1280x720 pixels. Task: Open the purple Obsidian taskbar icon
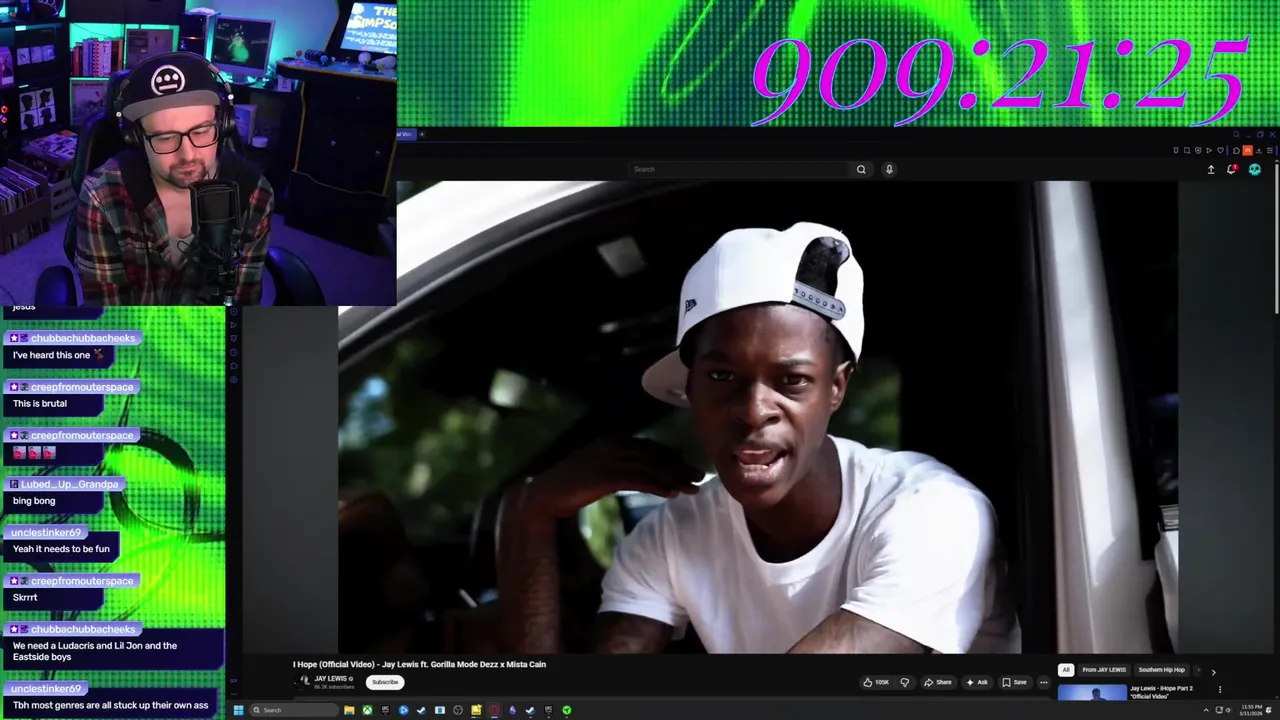pos(512,710)
